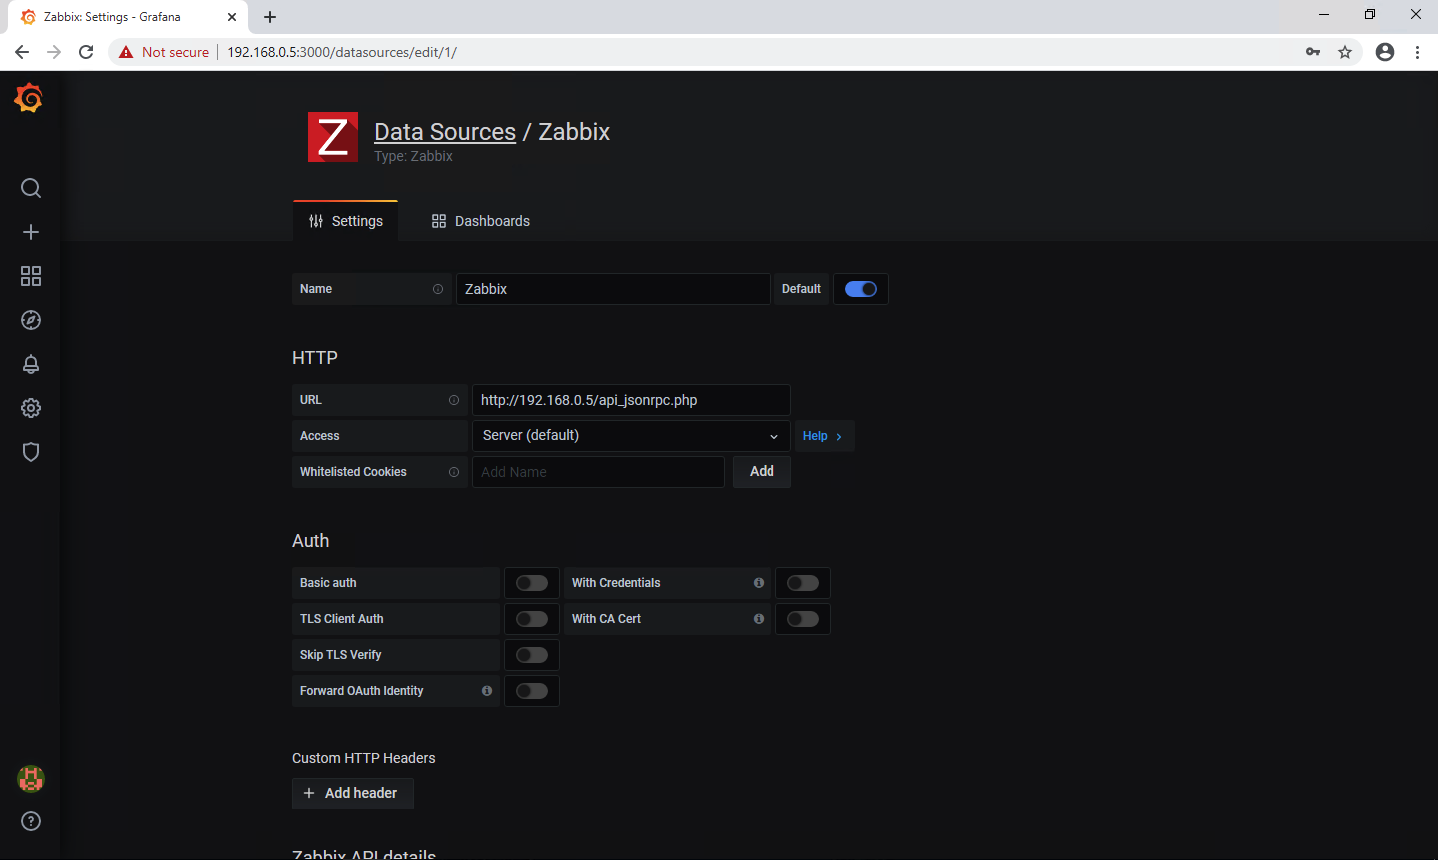
Task: Open the Dashboards grid icon in sidebar
Action: tap(31, 276)
